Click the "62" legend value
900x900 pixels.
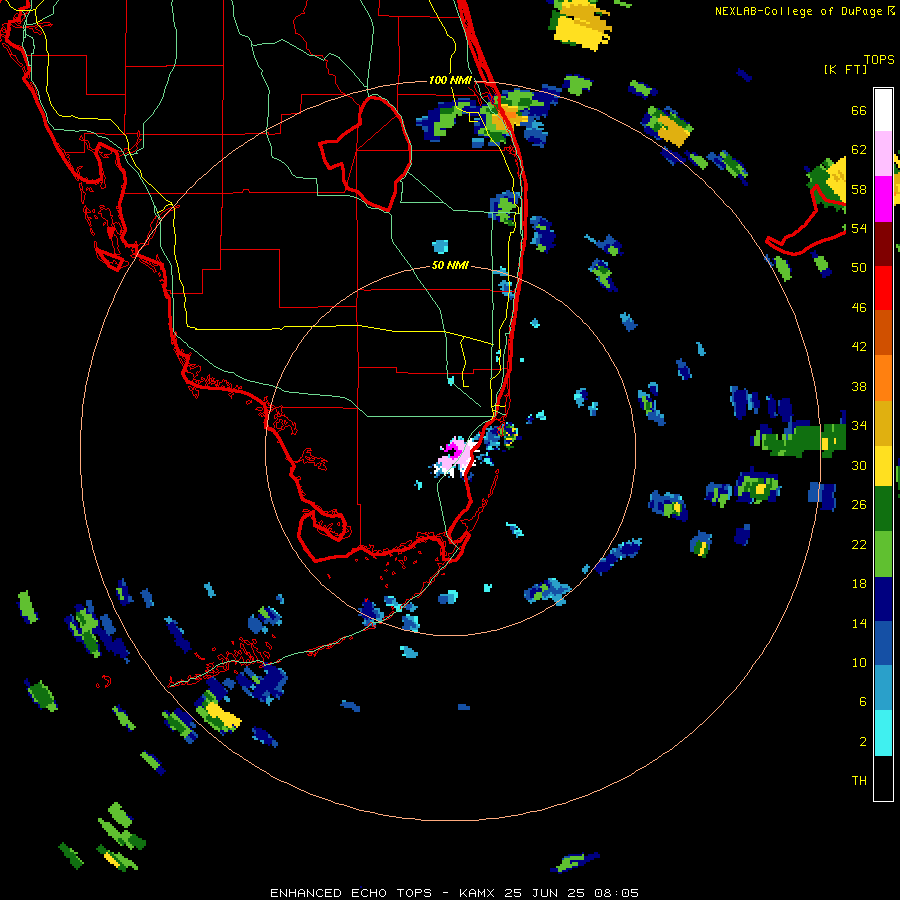click(859, 150)
